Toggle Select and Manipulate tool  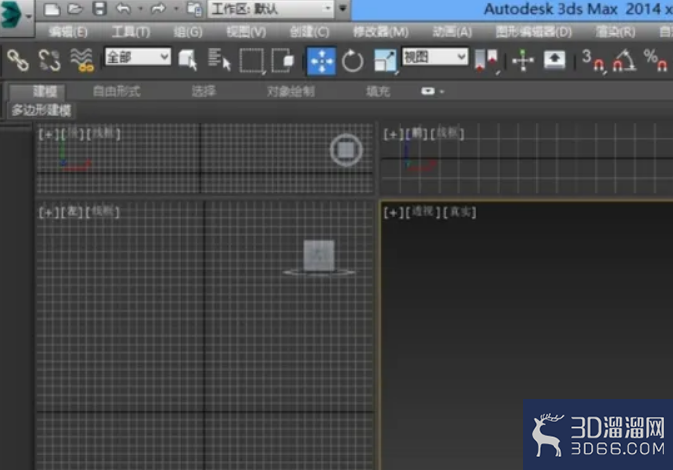[523, 60]
